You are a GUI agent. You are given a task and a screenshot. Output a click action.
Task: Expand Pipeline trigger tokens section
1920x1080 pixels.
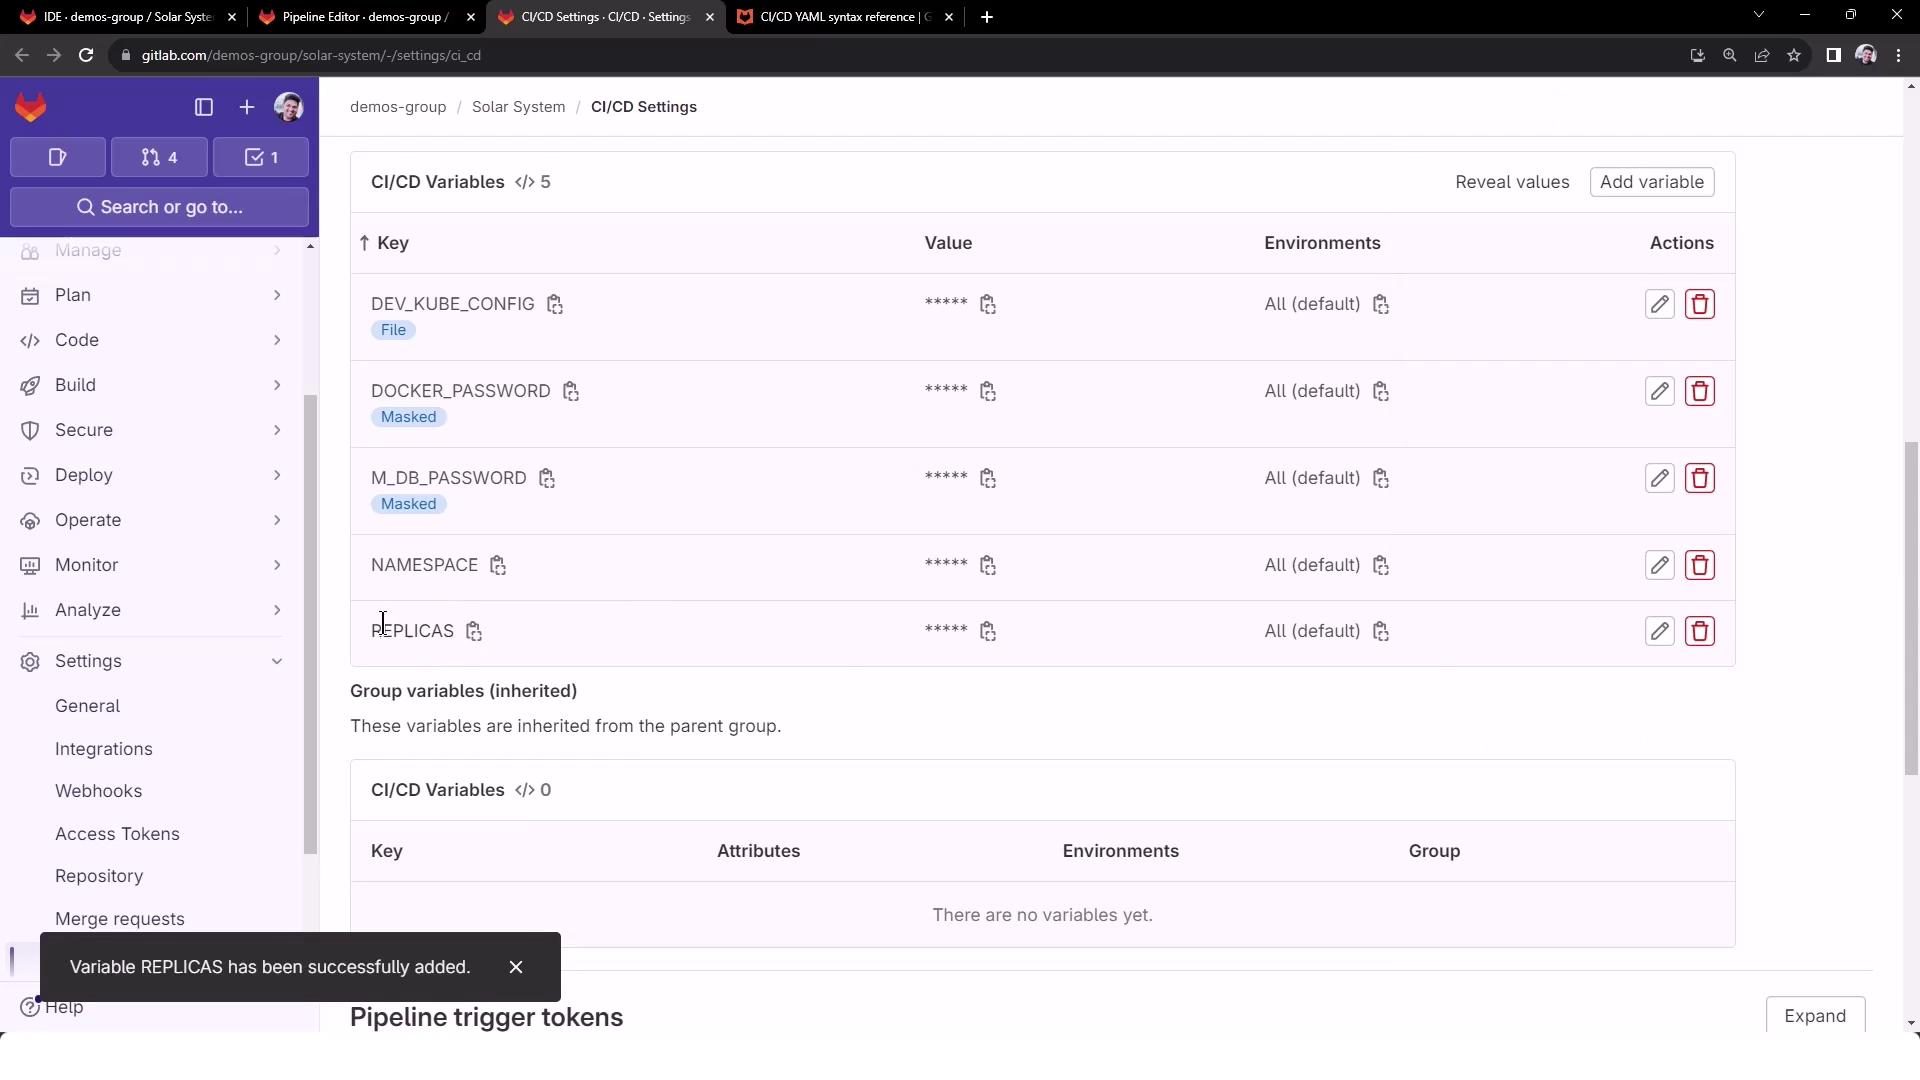[1814, 1016]
